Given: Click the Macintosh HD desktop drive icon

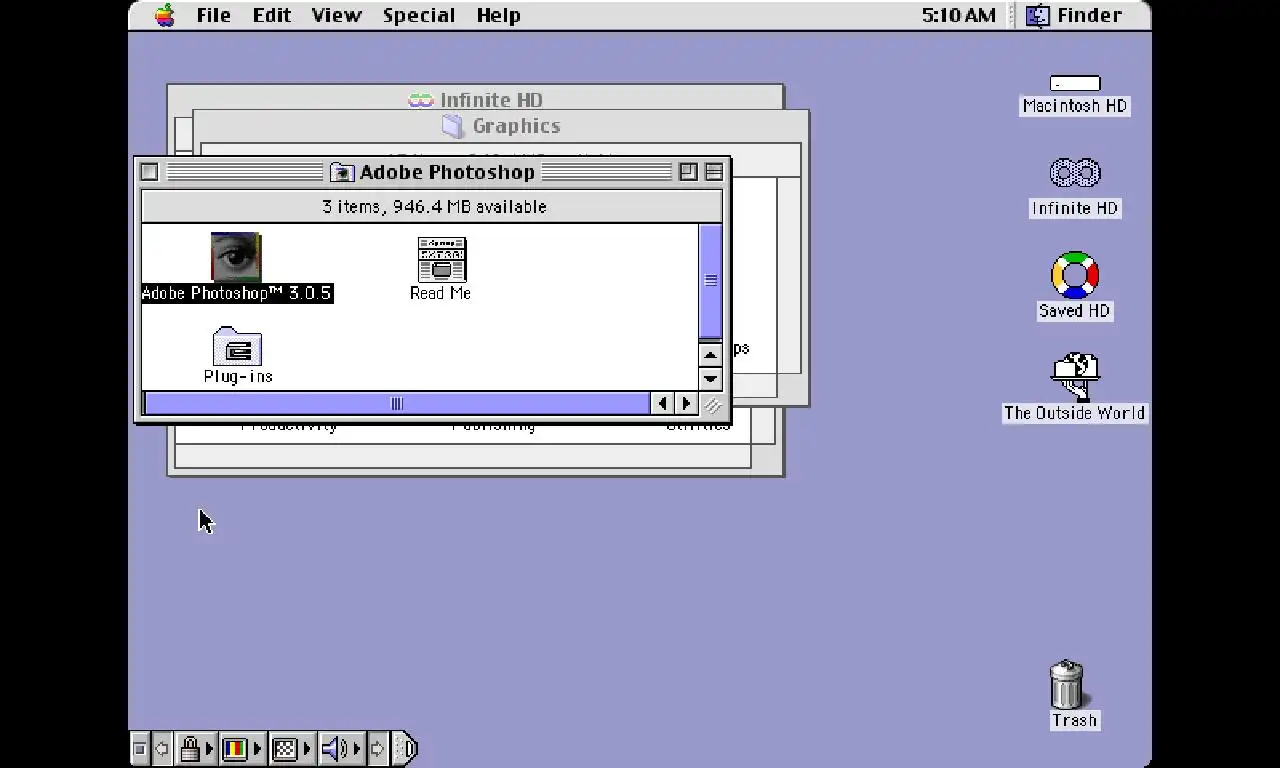Looking at the screenshot, I should click(x=1075, y=83).
